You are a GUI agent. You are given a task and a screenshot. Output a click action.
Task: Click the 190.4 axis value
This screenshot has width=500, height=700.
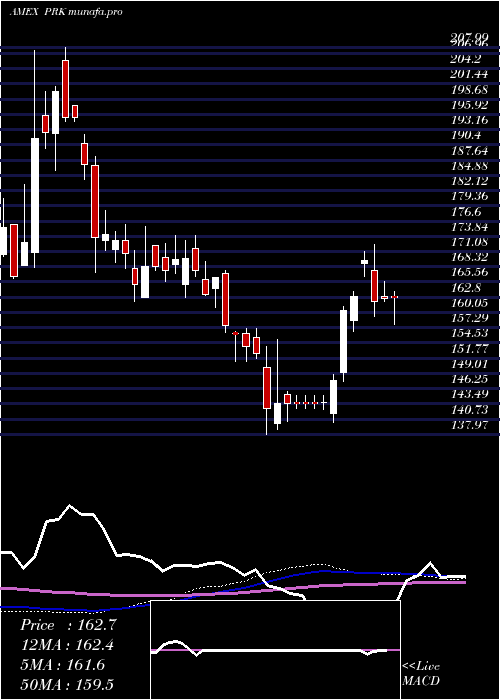[x=468, y=135]
